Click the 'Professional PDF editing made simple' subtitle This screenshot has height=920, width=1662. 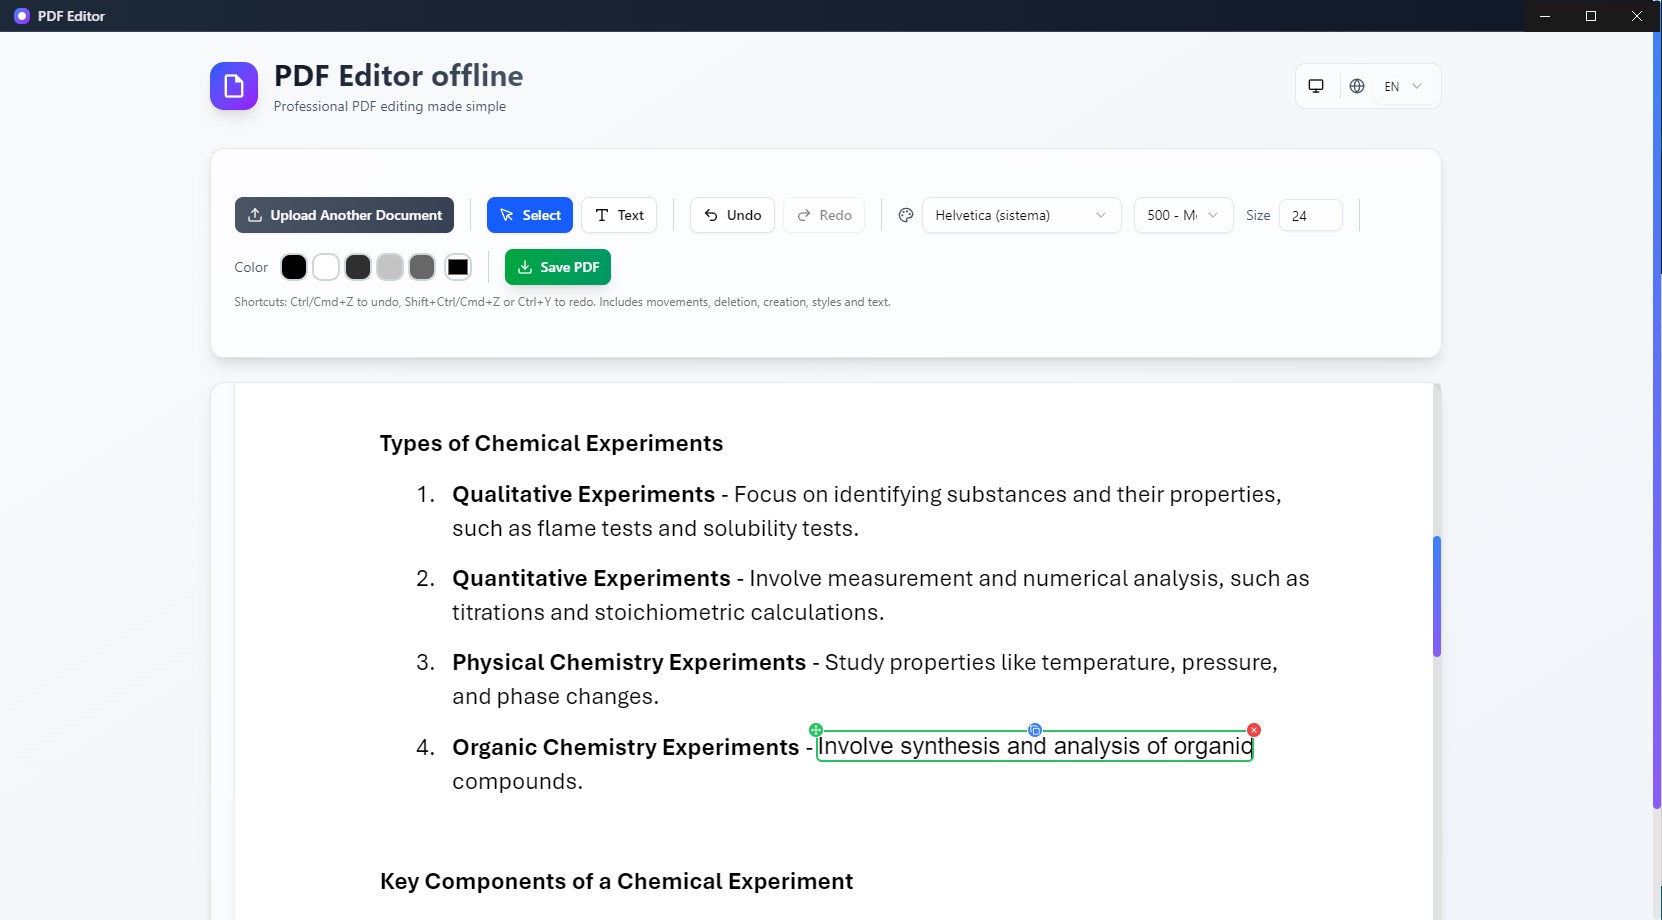coord(390,106)
